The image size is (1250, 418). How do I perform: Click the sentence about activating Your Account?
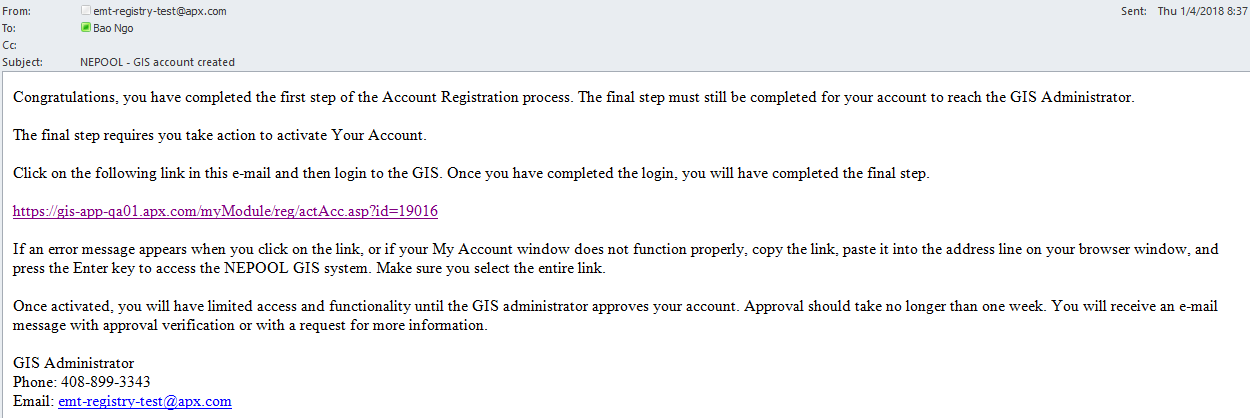point(220,135)
